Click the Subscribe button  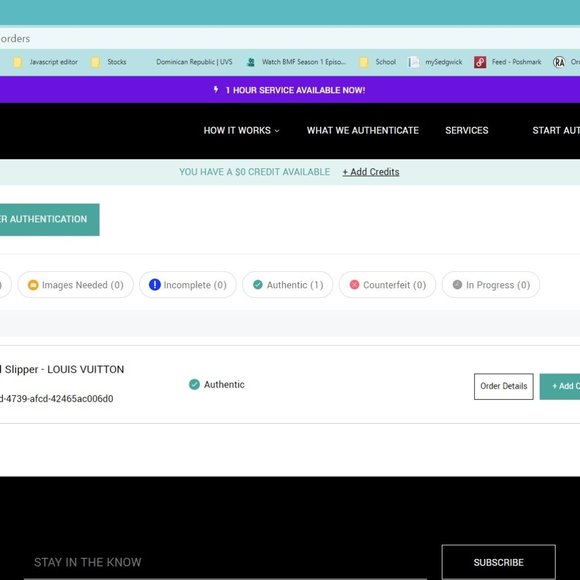pyautogui.click(x=498, y=562)
